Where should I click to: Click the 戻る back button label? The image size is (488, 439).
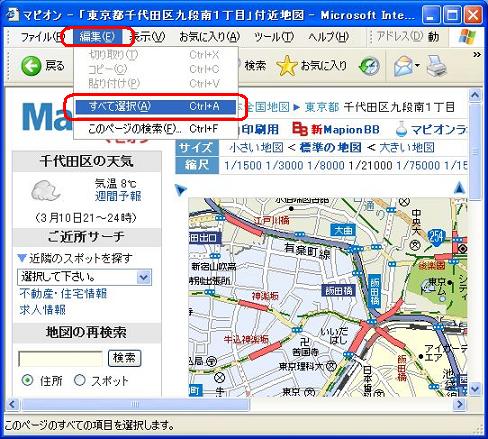pyautogui.click(x=55, y=66)
